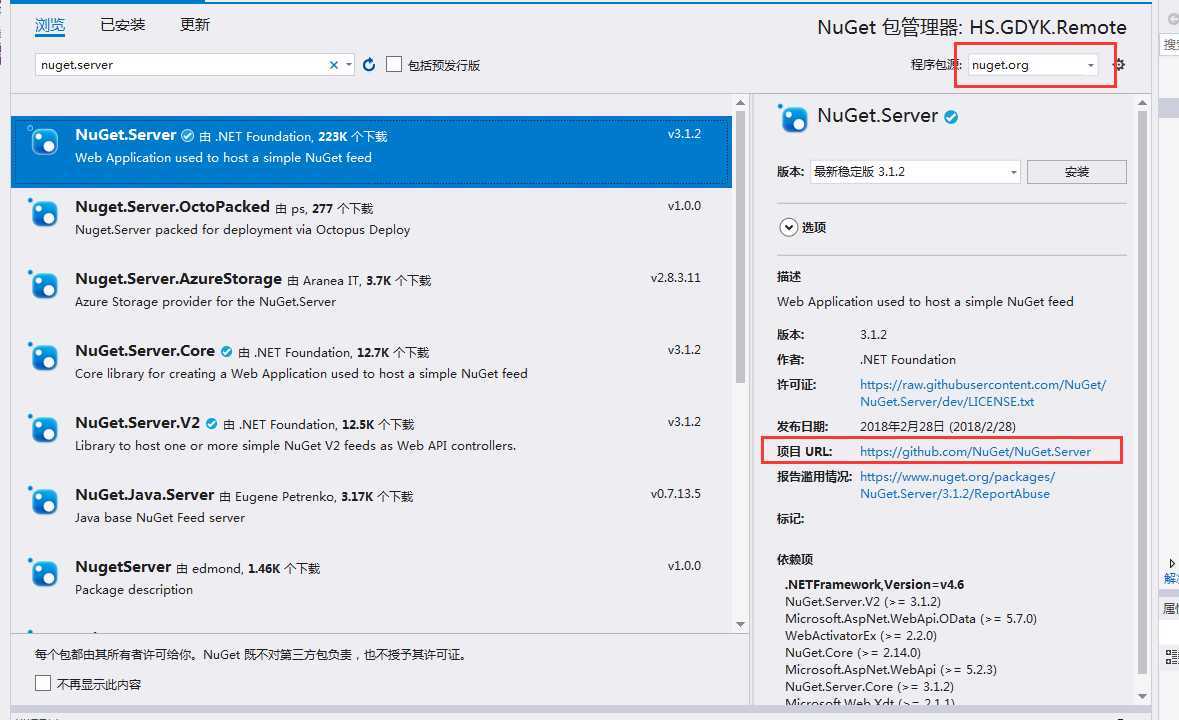Click the NuGet.Java.Server package icon
Screen dimensions: 1179x720
point(43,501)
